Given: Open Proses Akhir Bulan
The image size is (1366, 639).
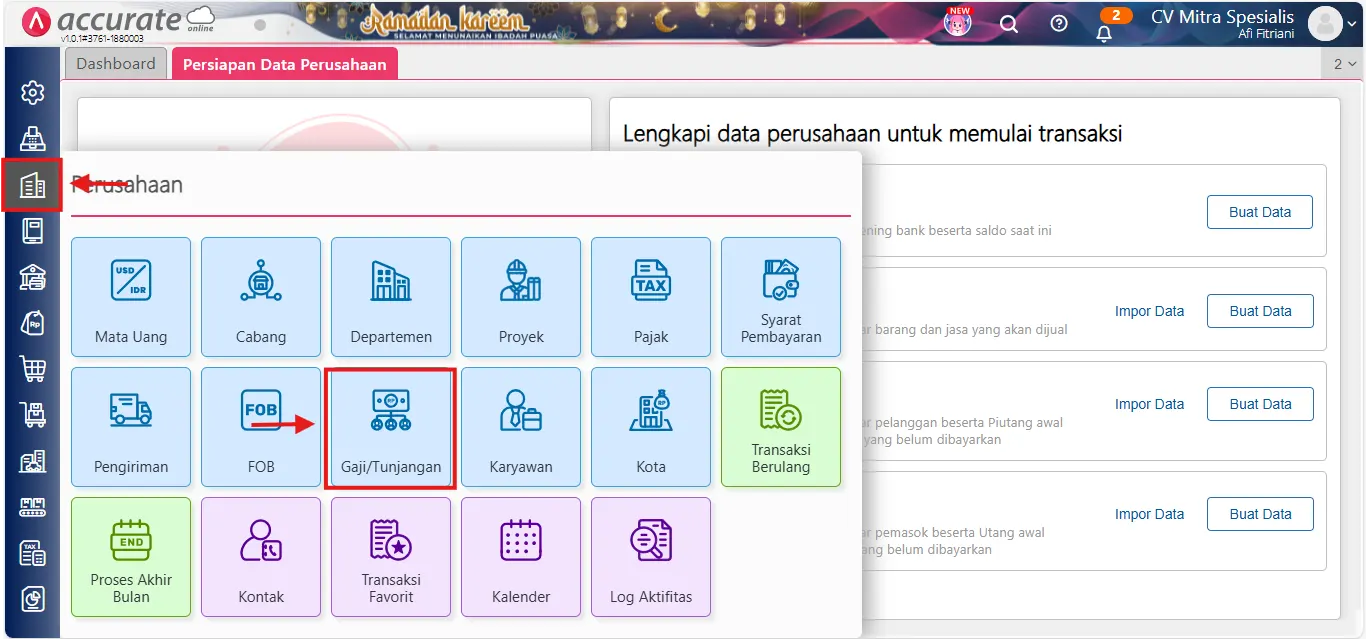Looking at the screenshot, I should click(131, 557).
